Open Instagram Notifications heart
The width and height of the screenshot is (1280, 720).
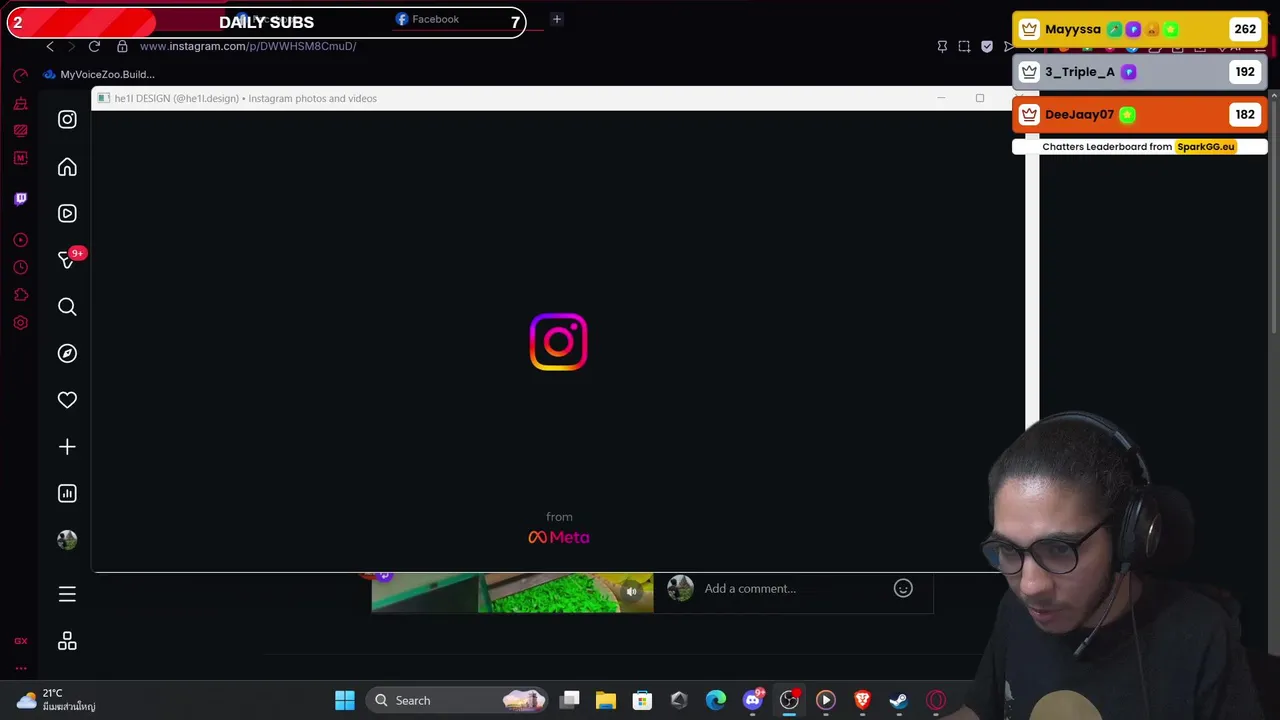(67, 400)
